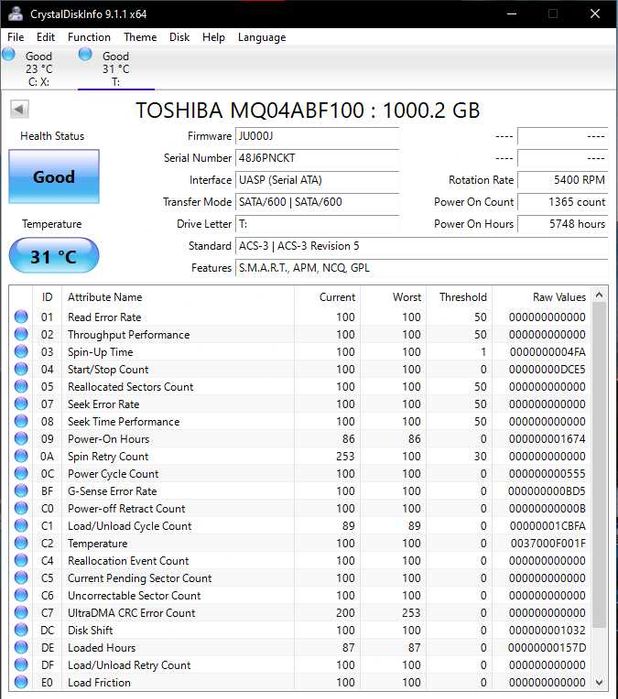
Task: Click raw value 0037000F001F in Temperature row
Action: 548,543
